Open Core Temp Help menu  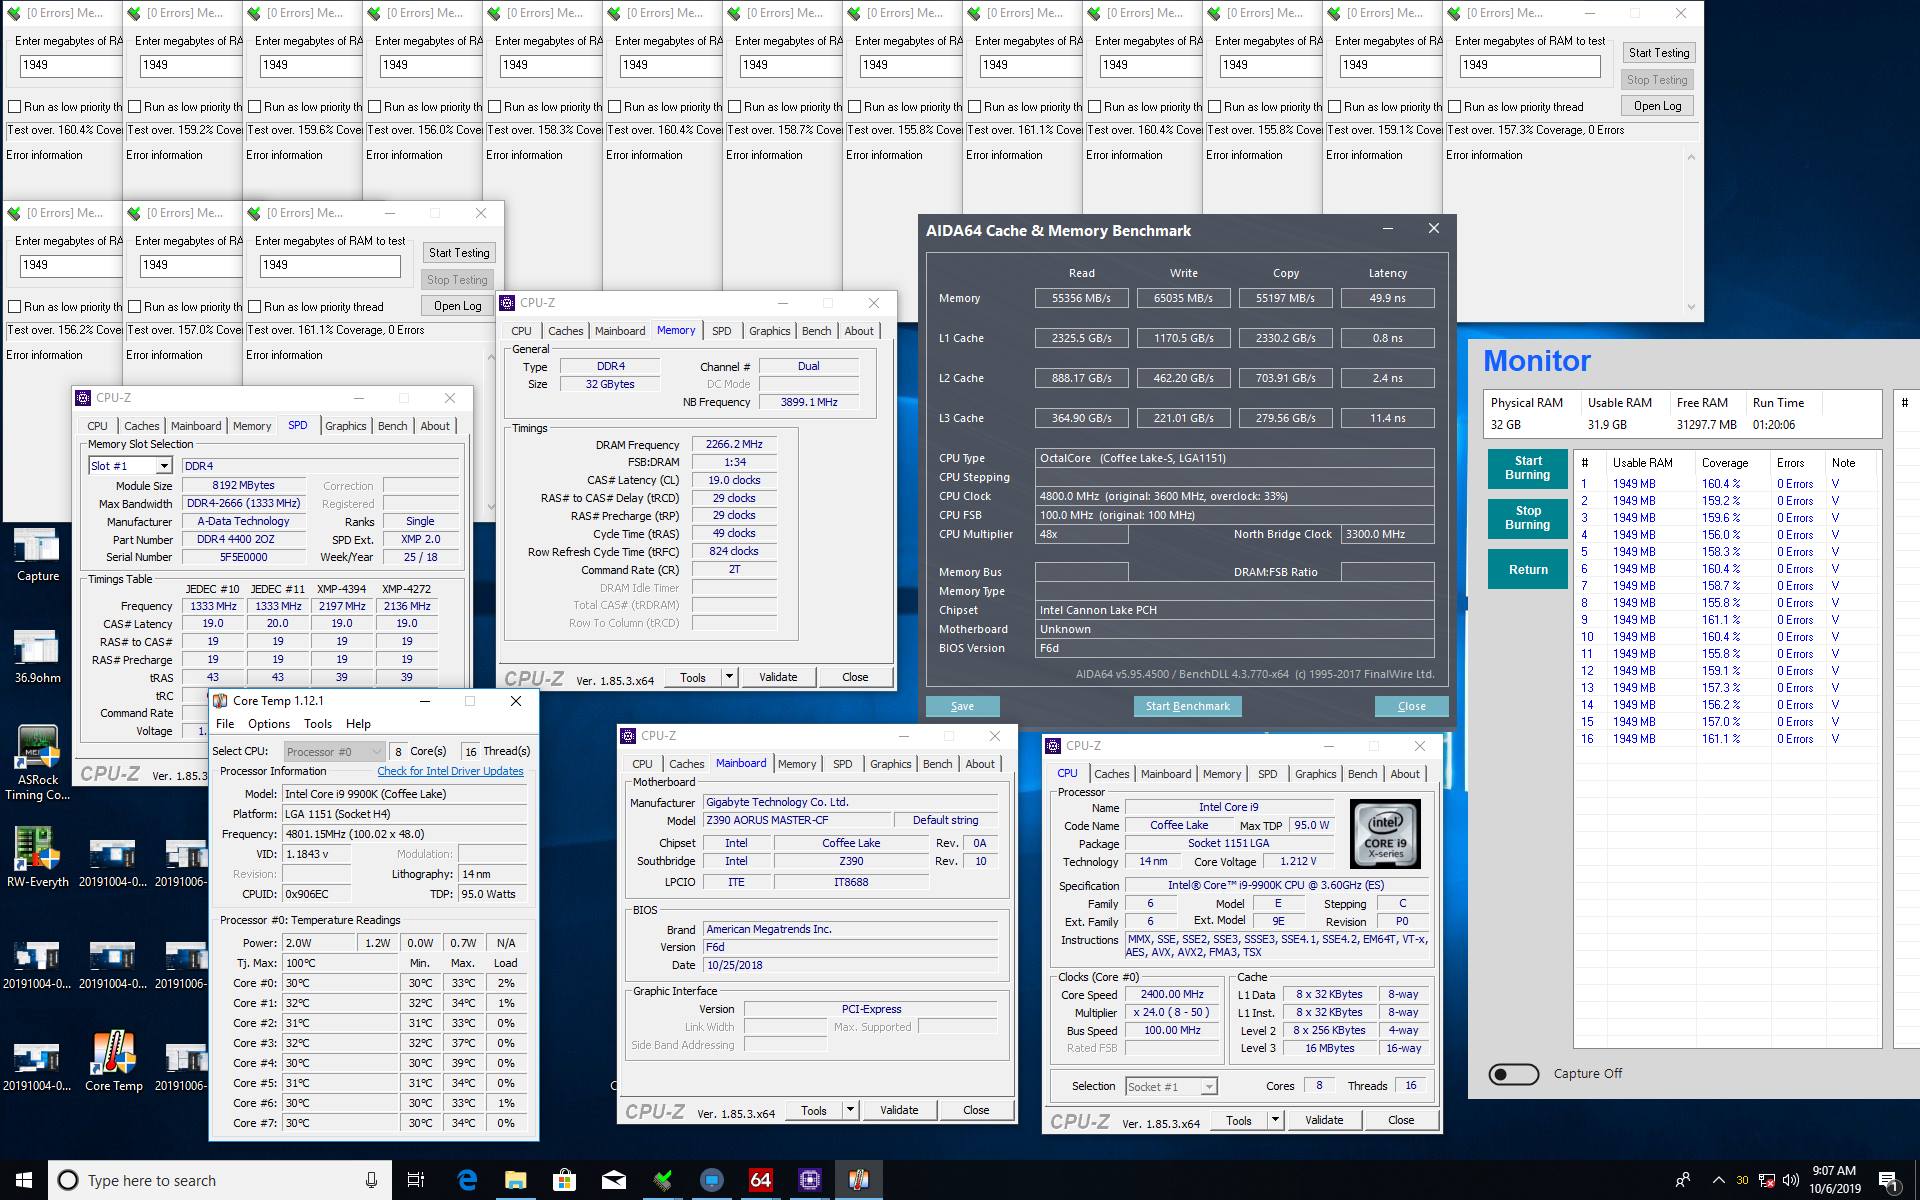[x=358, y=724]
